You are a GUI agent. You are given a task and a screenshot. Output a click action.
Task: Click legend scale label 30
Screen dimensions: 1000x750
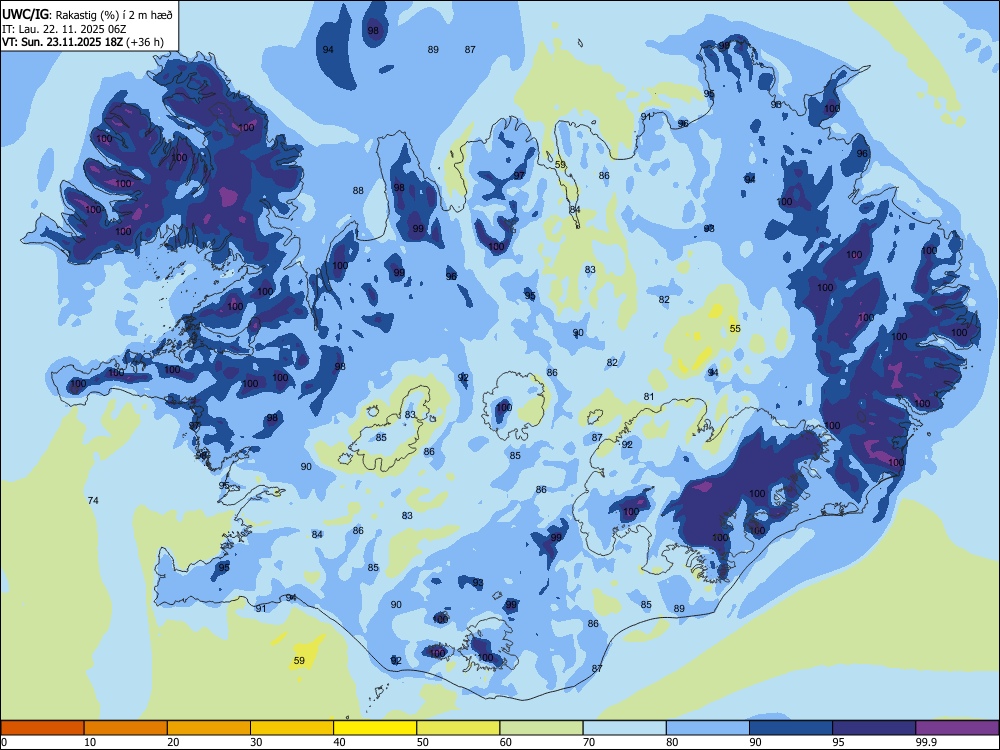point(256,742)
